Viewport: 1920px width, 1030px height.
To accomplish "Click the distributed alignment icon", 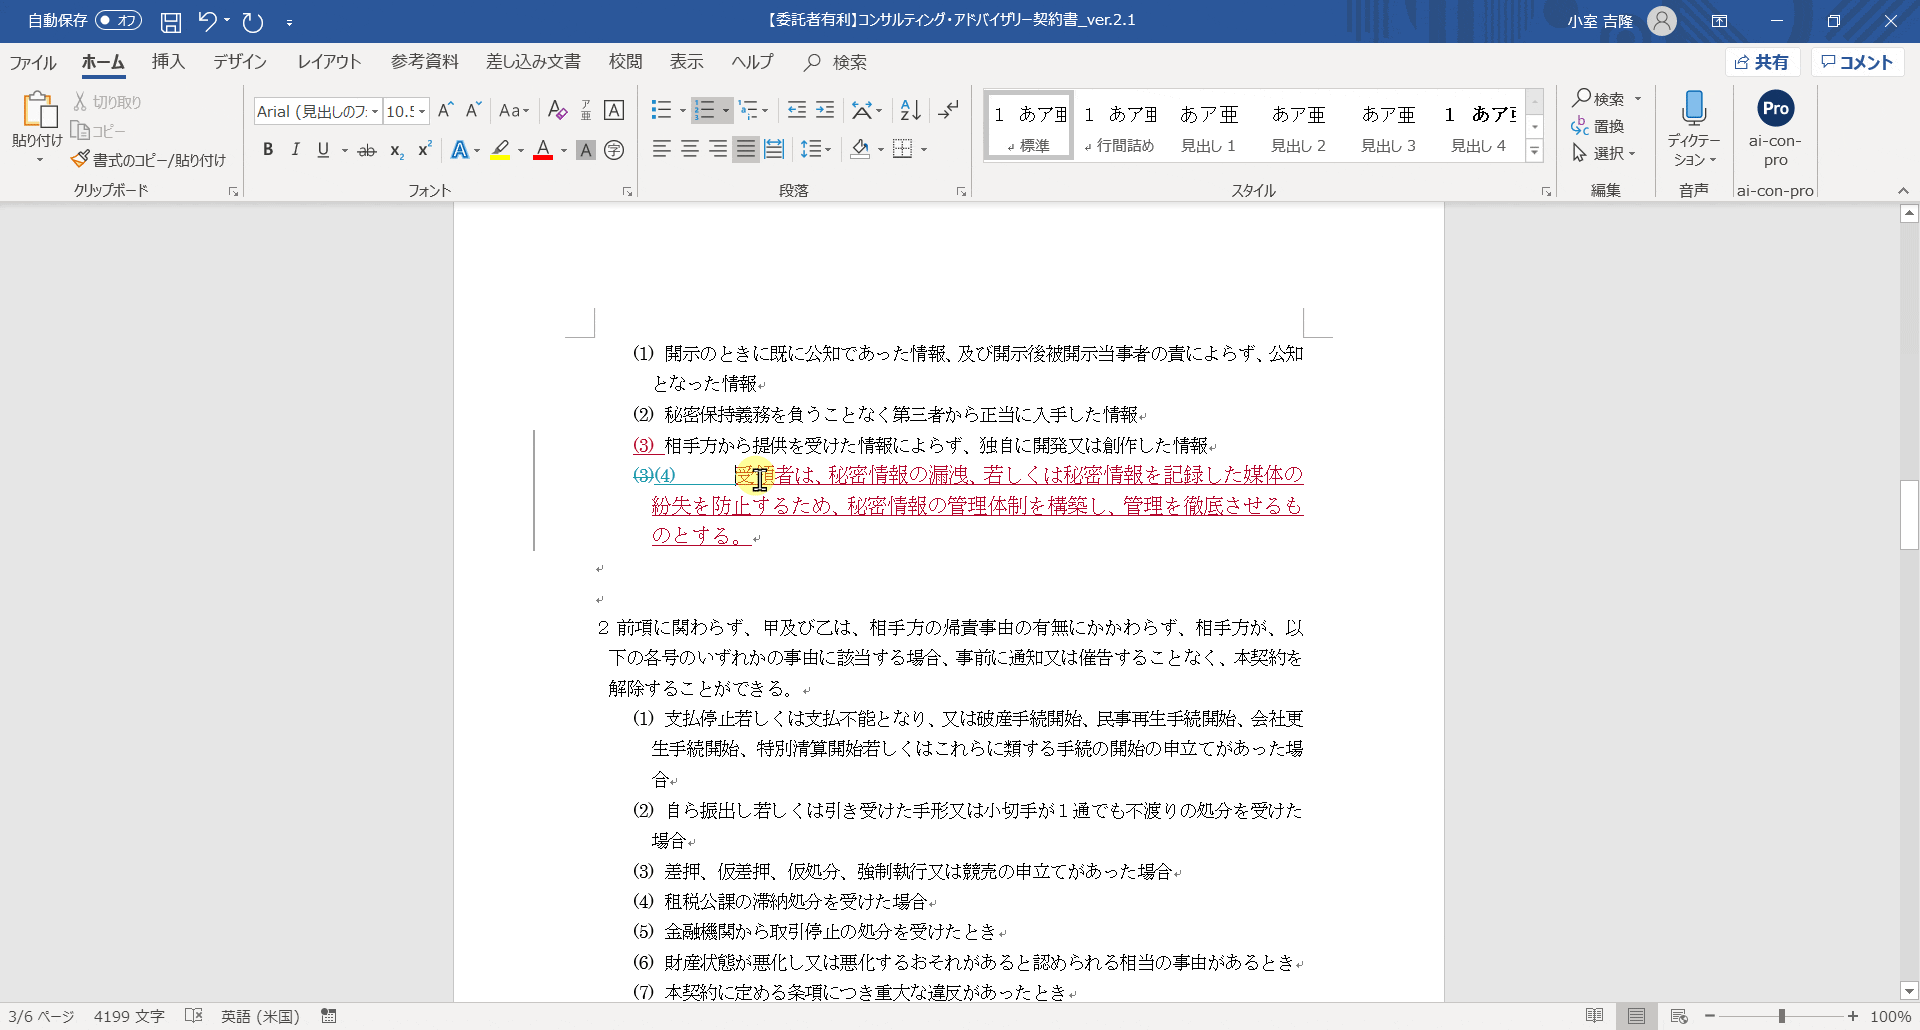I will click(774, 150).
